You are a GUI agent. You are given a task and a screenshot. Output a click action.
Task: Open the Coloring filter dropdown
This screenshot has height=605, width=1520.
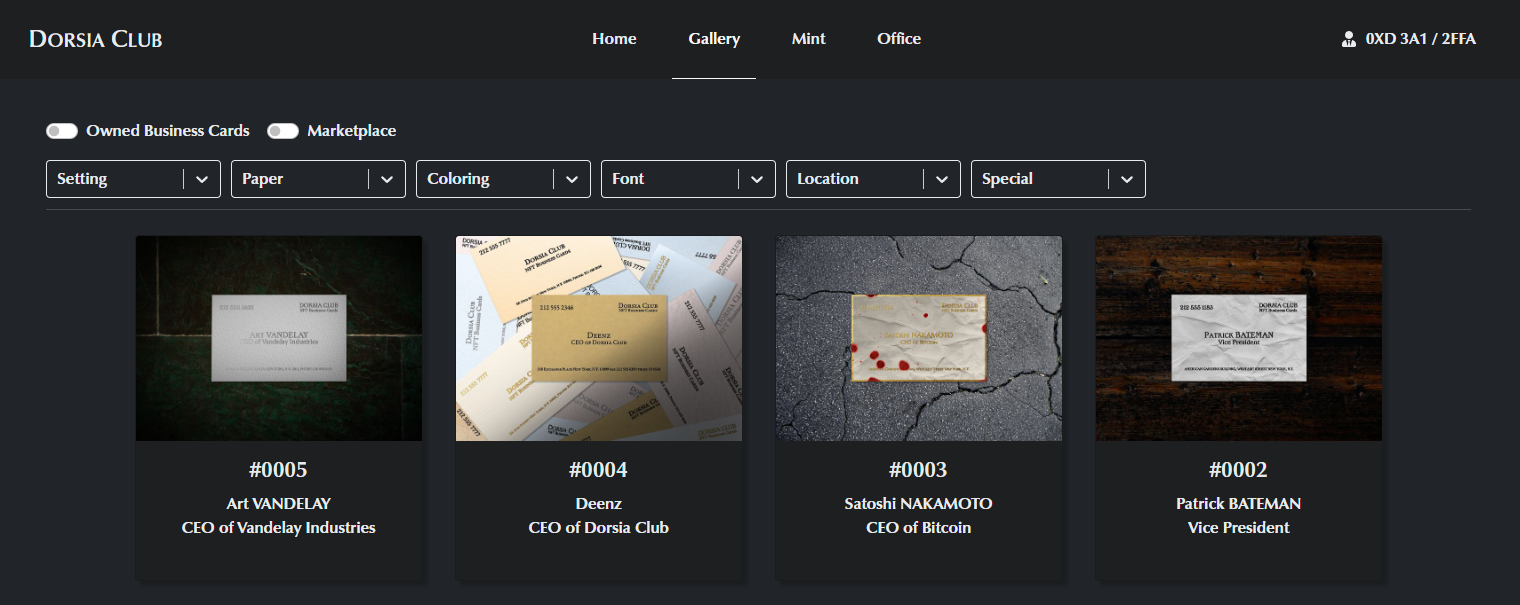point(503,179)
